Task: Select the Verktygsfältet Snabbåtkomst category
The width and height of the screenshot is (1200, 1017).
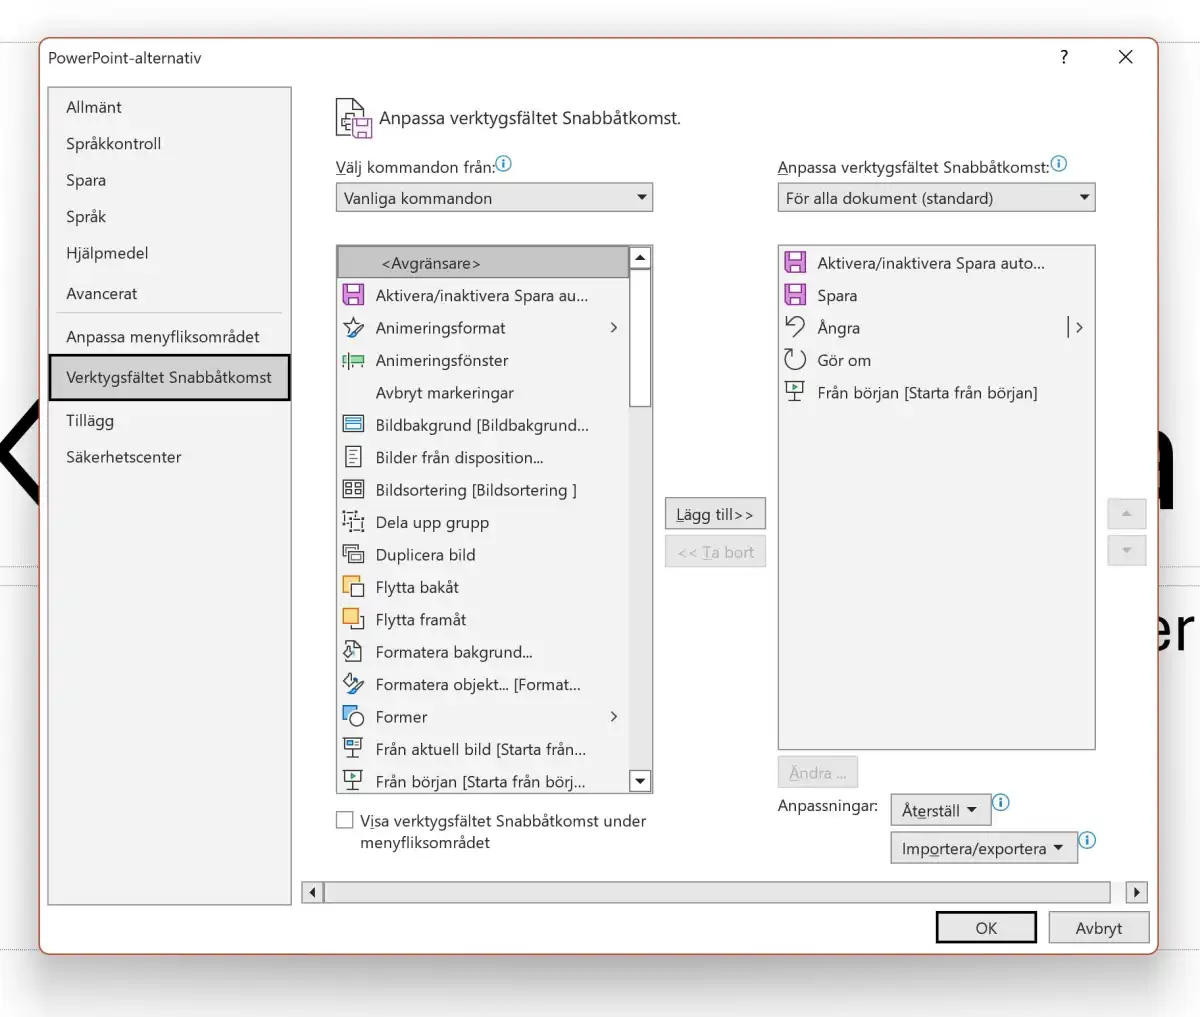Action: click(170, 377)
